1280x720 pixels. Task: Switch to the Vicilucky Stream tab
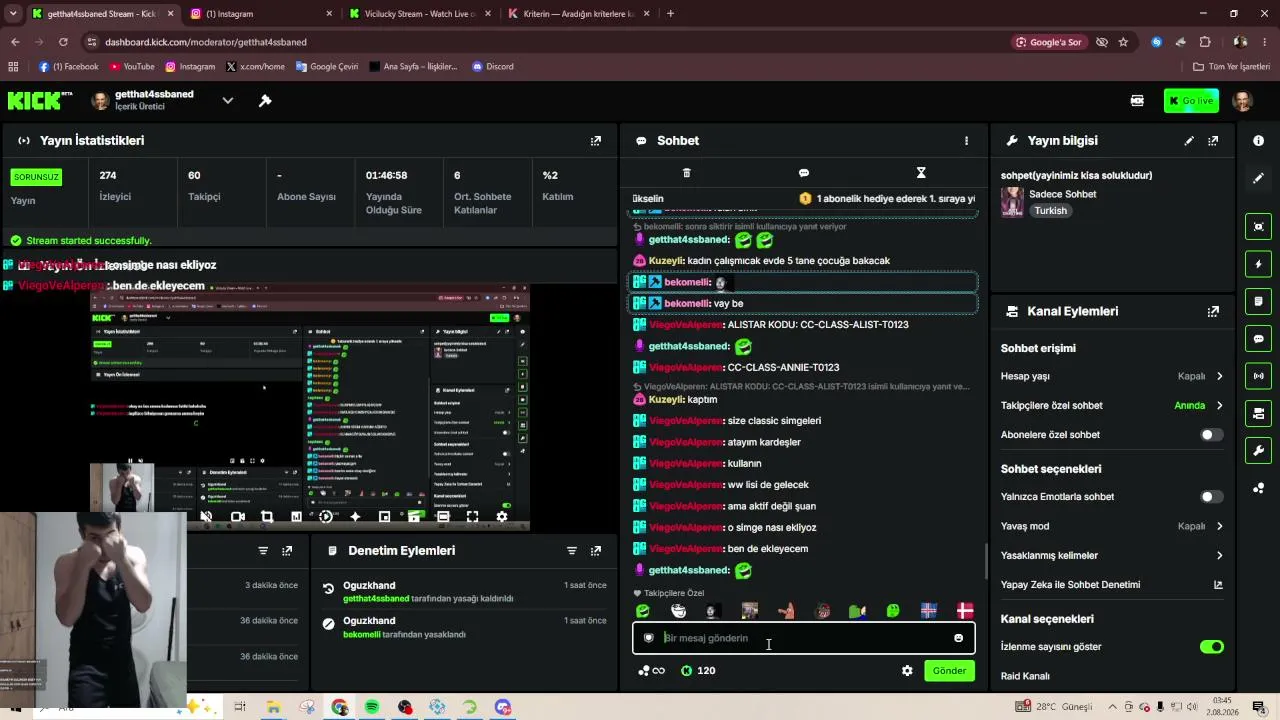[x=420, y=14]
